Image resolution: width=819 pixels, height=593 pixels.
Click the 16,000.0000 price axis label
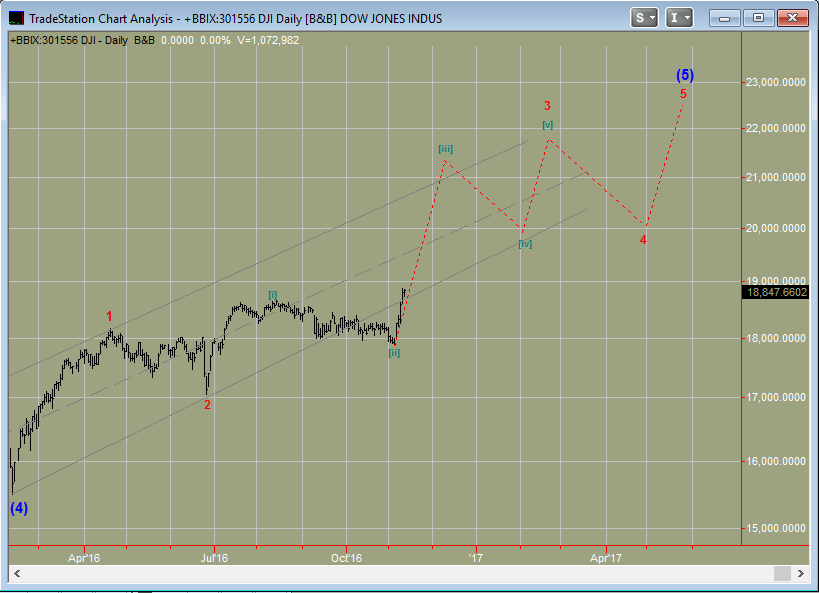pos(776,461)
